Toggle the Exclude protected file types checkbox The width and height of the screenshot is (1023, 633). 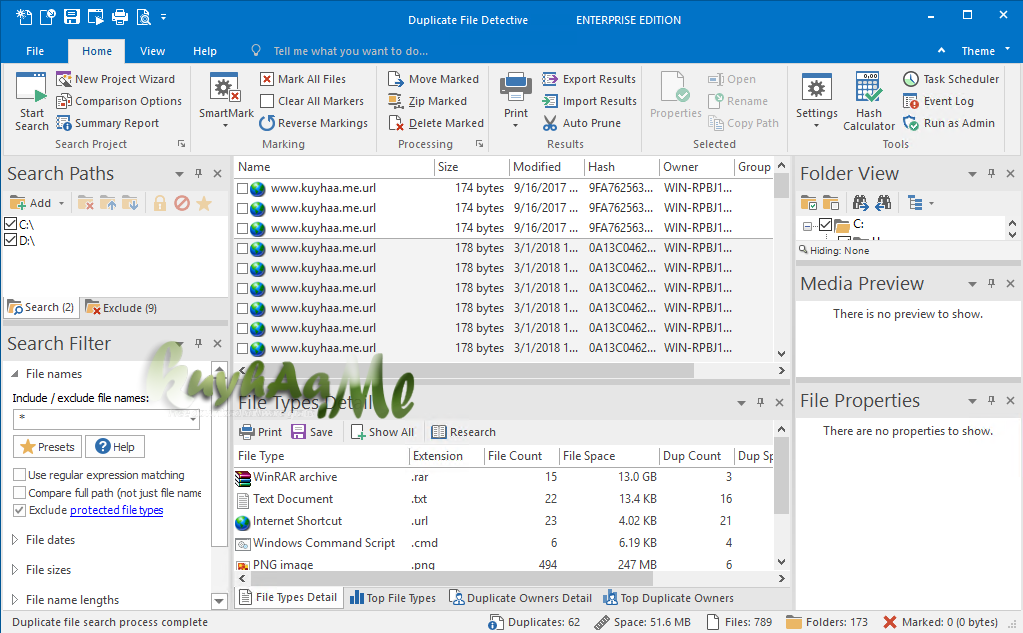[x=20, y=510]
